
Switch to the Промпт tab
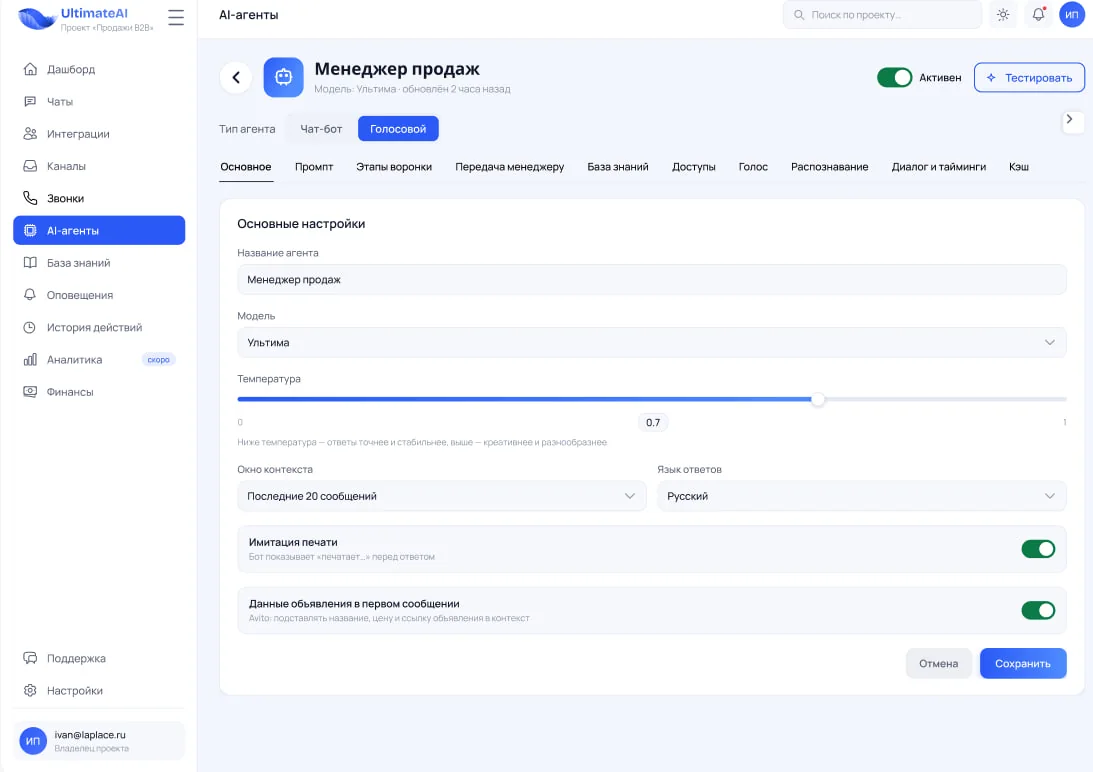pyautogui.click(x=314, y=167)
